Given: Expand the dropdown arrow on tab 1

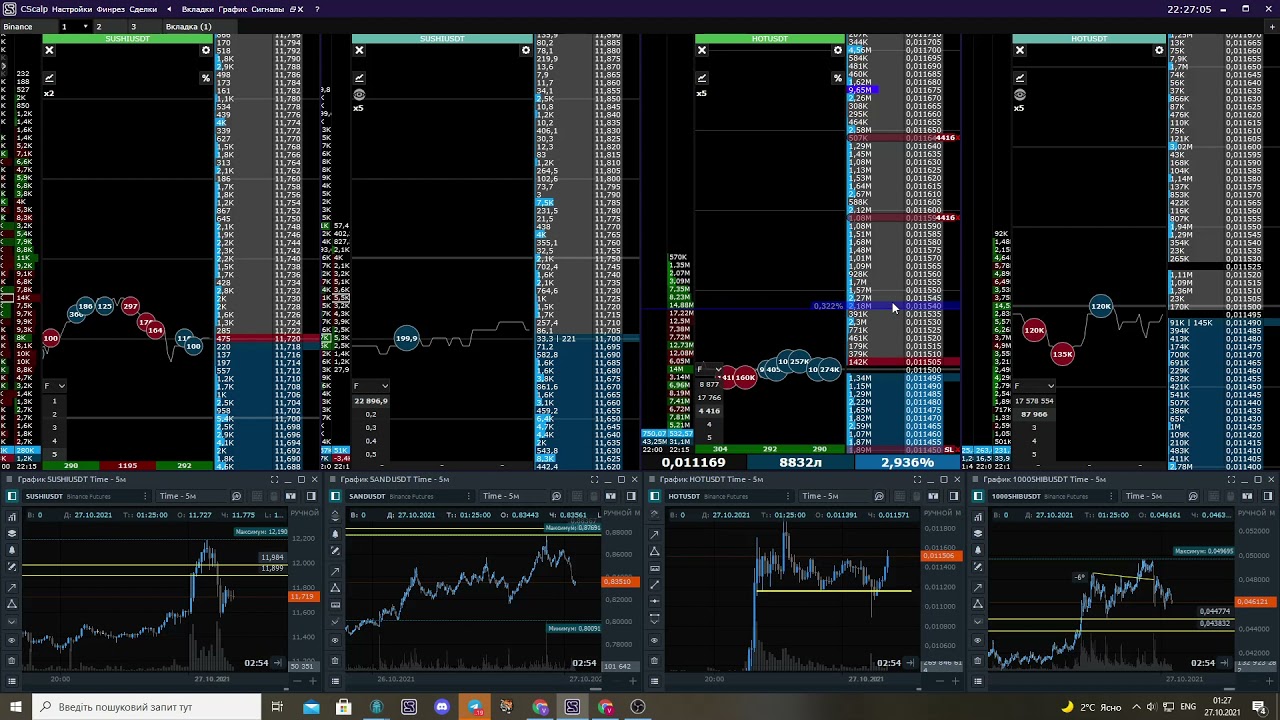Looking at the screenshot, I should (84, 27).
